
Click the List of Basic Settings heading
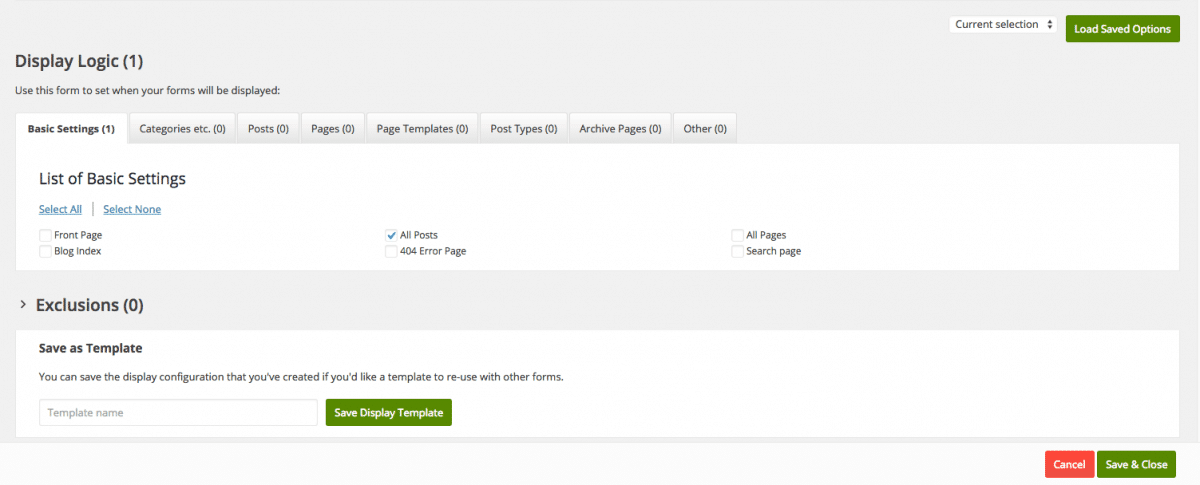click(113, 179)
